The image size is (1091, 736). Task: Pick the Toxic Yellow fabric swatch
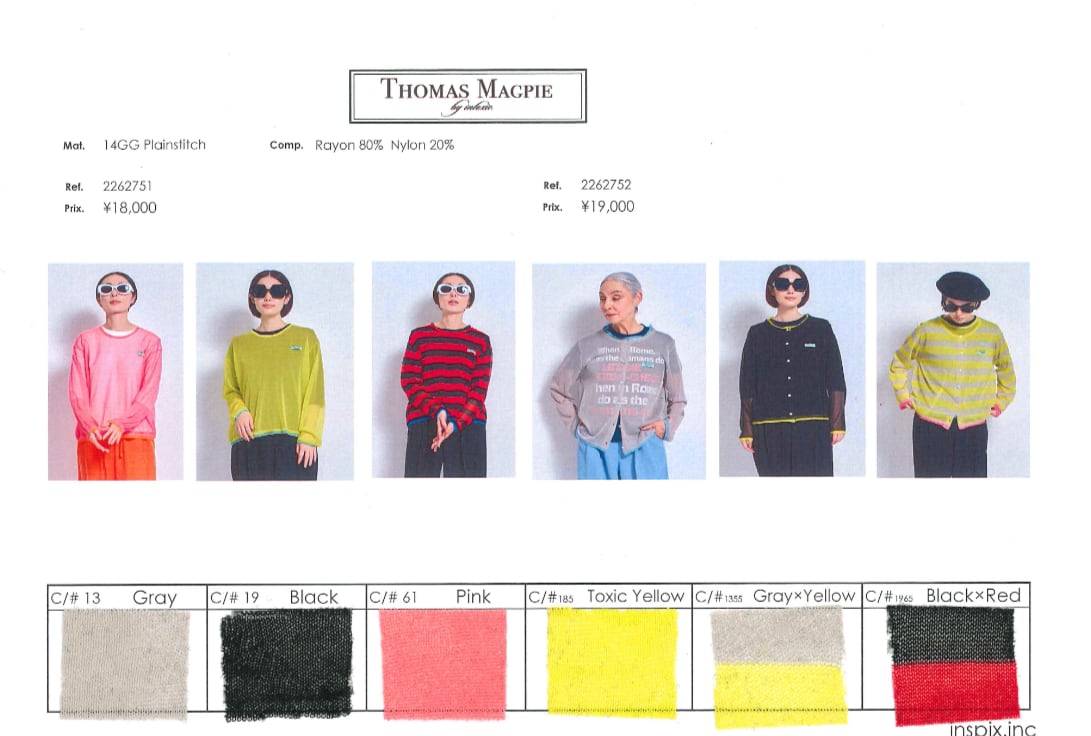(611, 662)
